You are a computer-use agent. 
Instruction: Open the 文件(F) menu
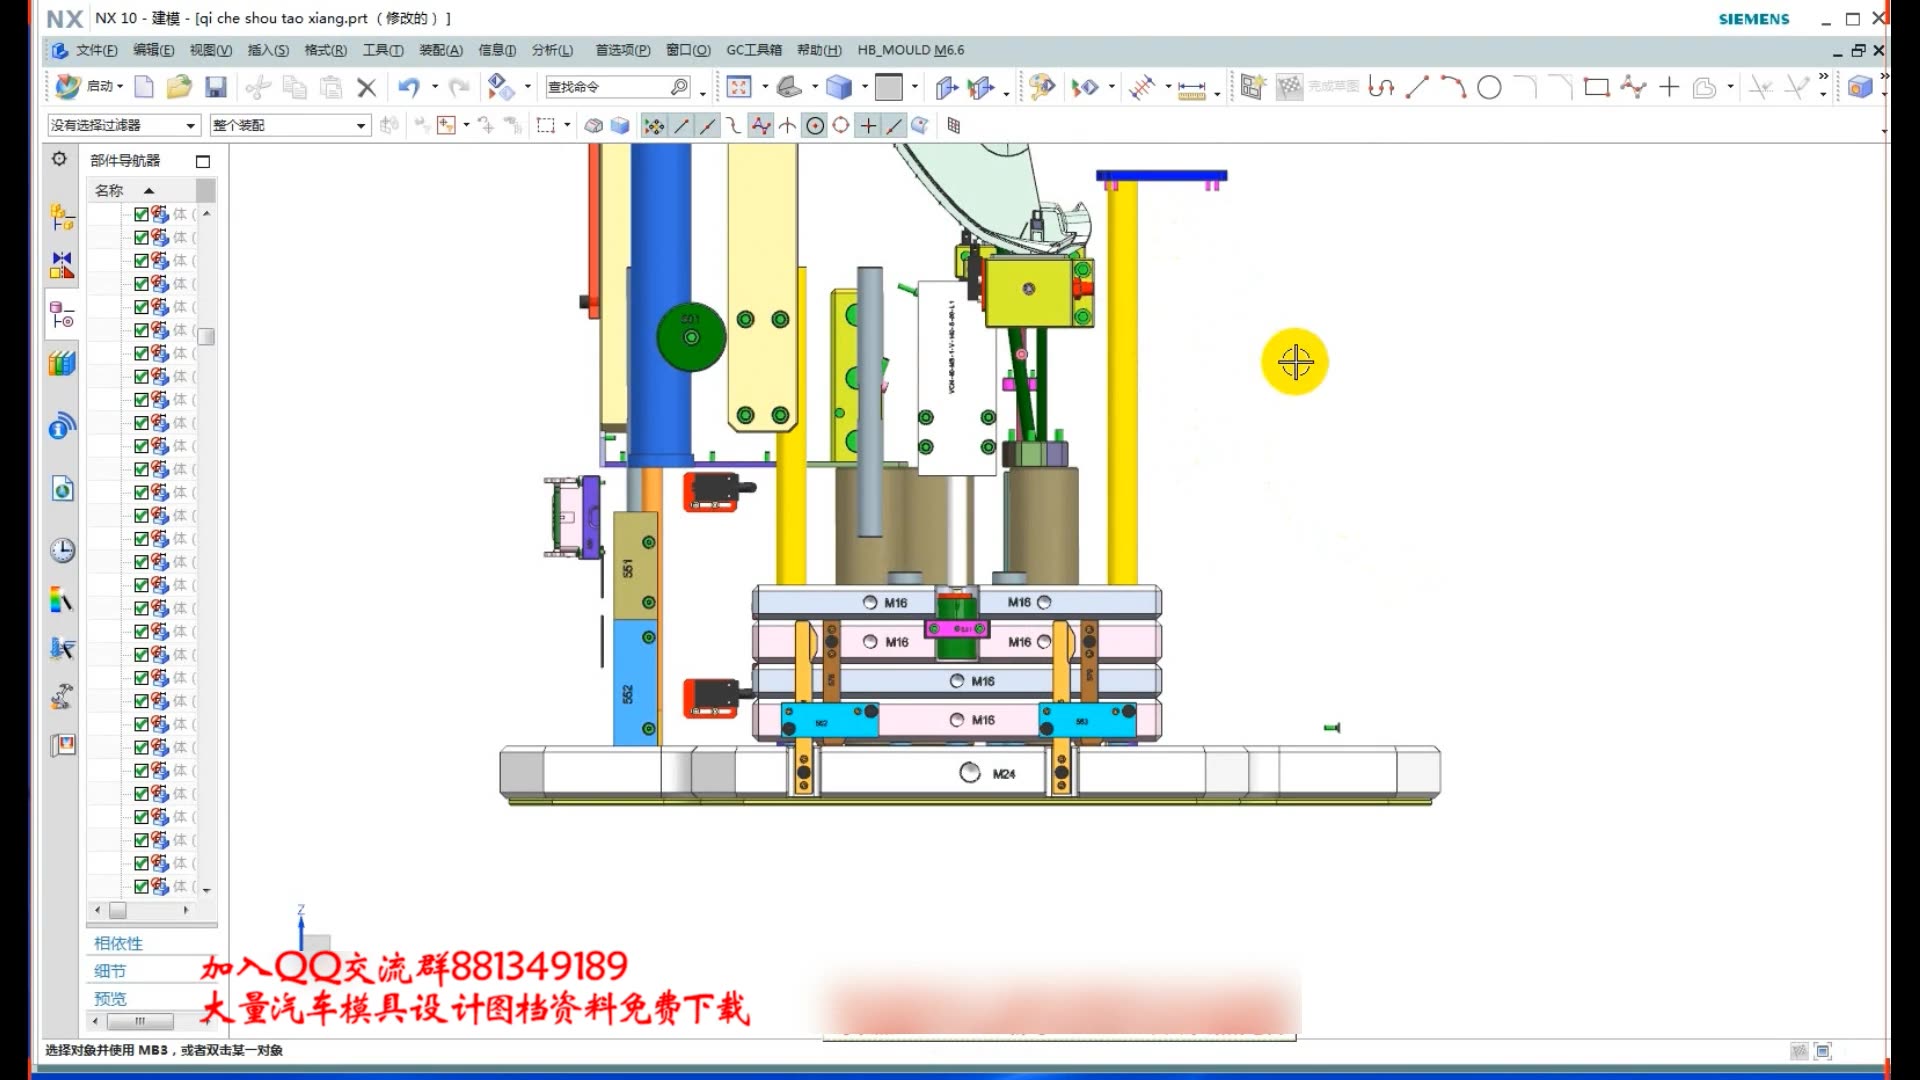(x=96, y=50)
